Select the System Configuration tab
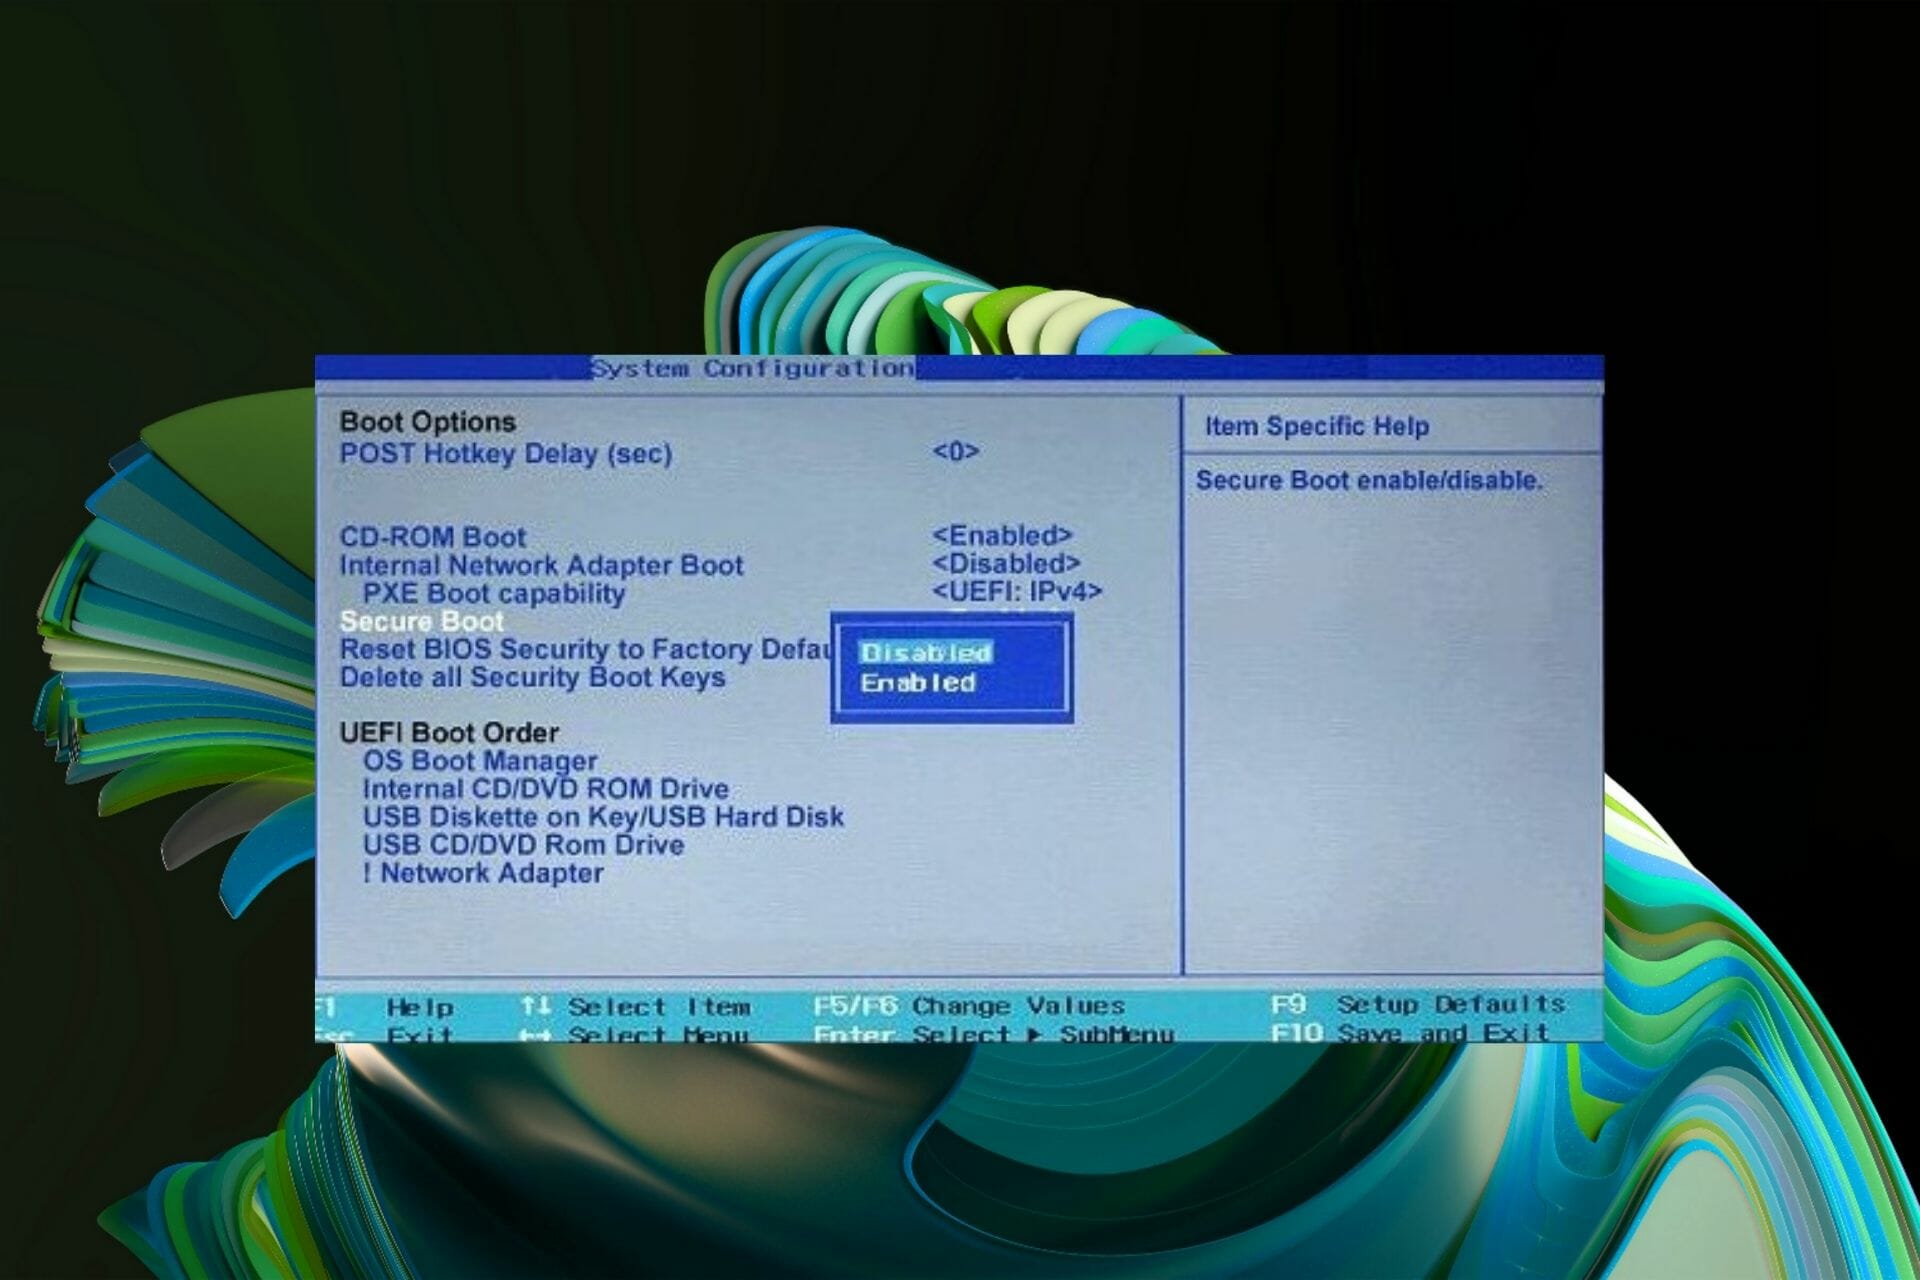The image size is (1920, 1280). pyautogui.click(x=752, y=368)
